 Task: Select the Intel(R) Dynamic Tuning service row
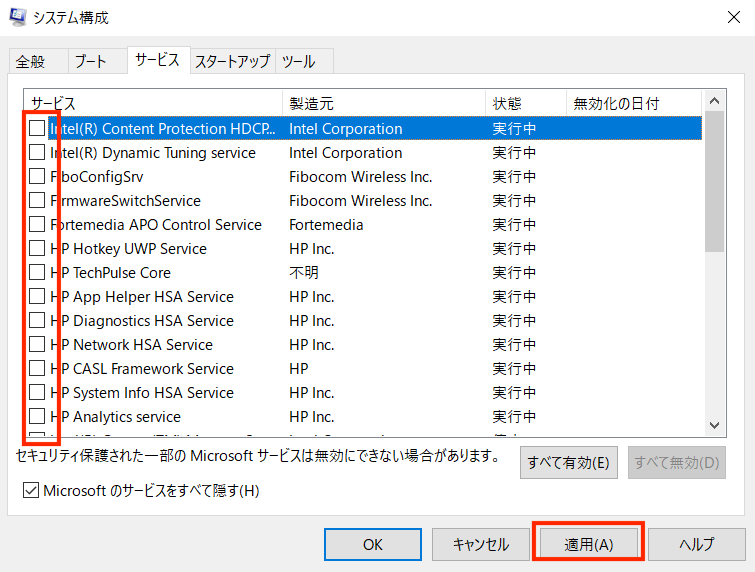pyautogui.click(x=365, y=153)
